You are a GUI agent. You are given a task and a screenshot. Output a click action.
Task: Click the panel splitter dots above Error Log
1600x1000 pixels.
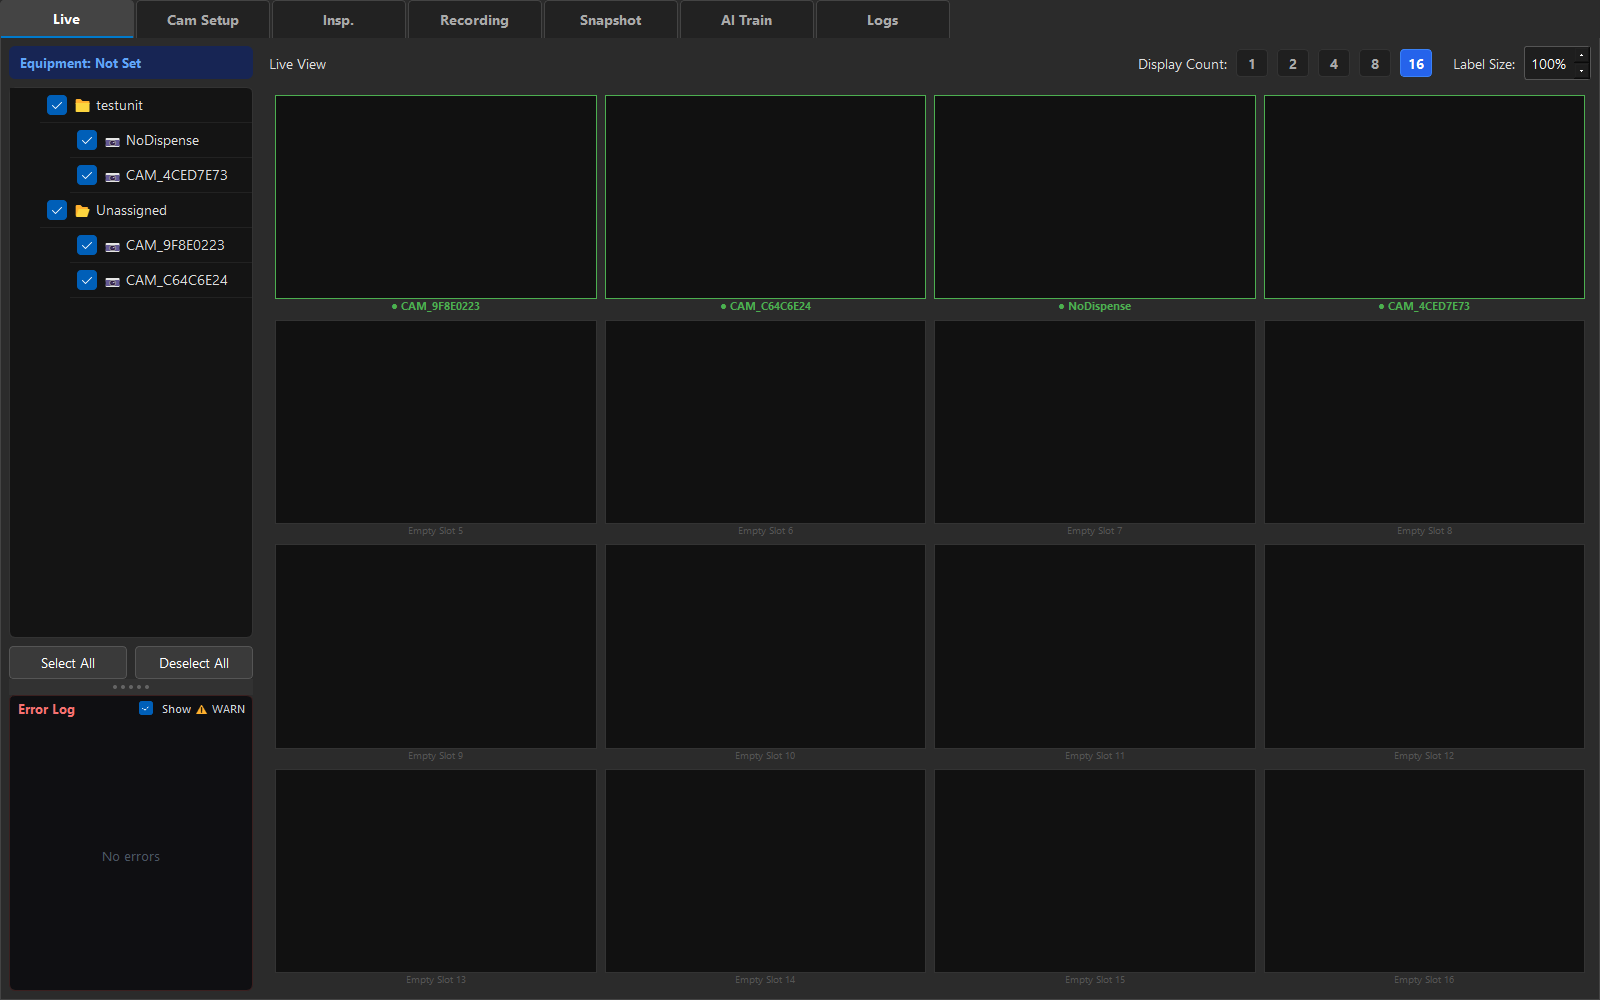pyautogui.click(x=131, y=687)
